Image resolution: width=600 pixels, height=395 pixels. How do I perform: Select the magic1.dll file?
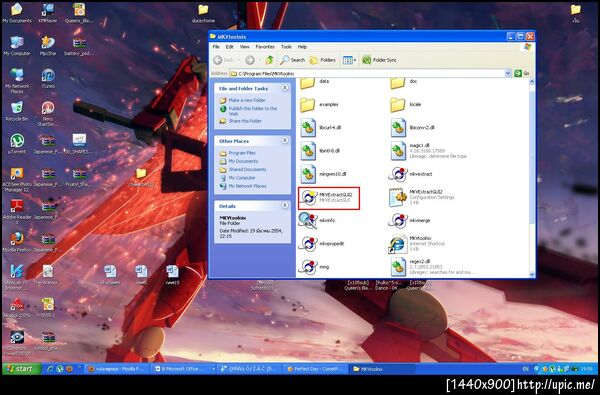pos(428,151)
